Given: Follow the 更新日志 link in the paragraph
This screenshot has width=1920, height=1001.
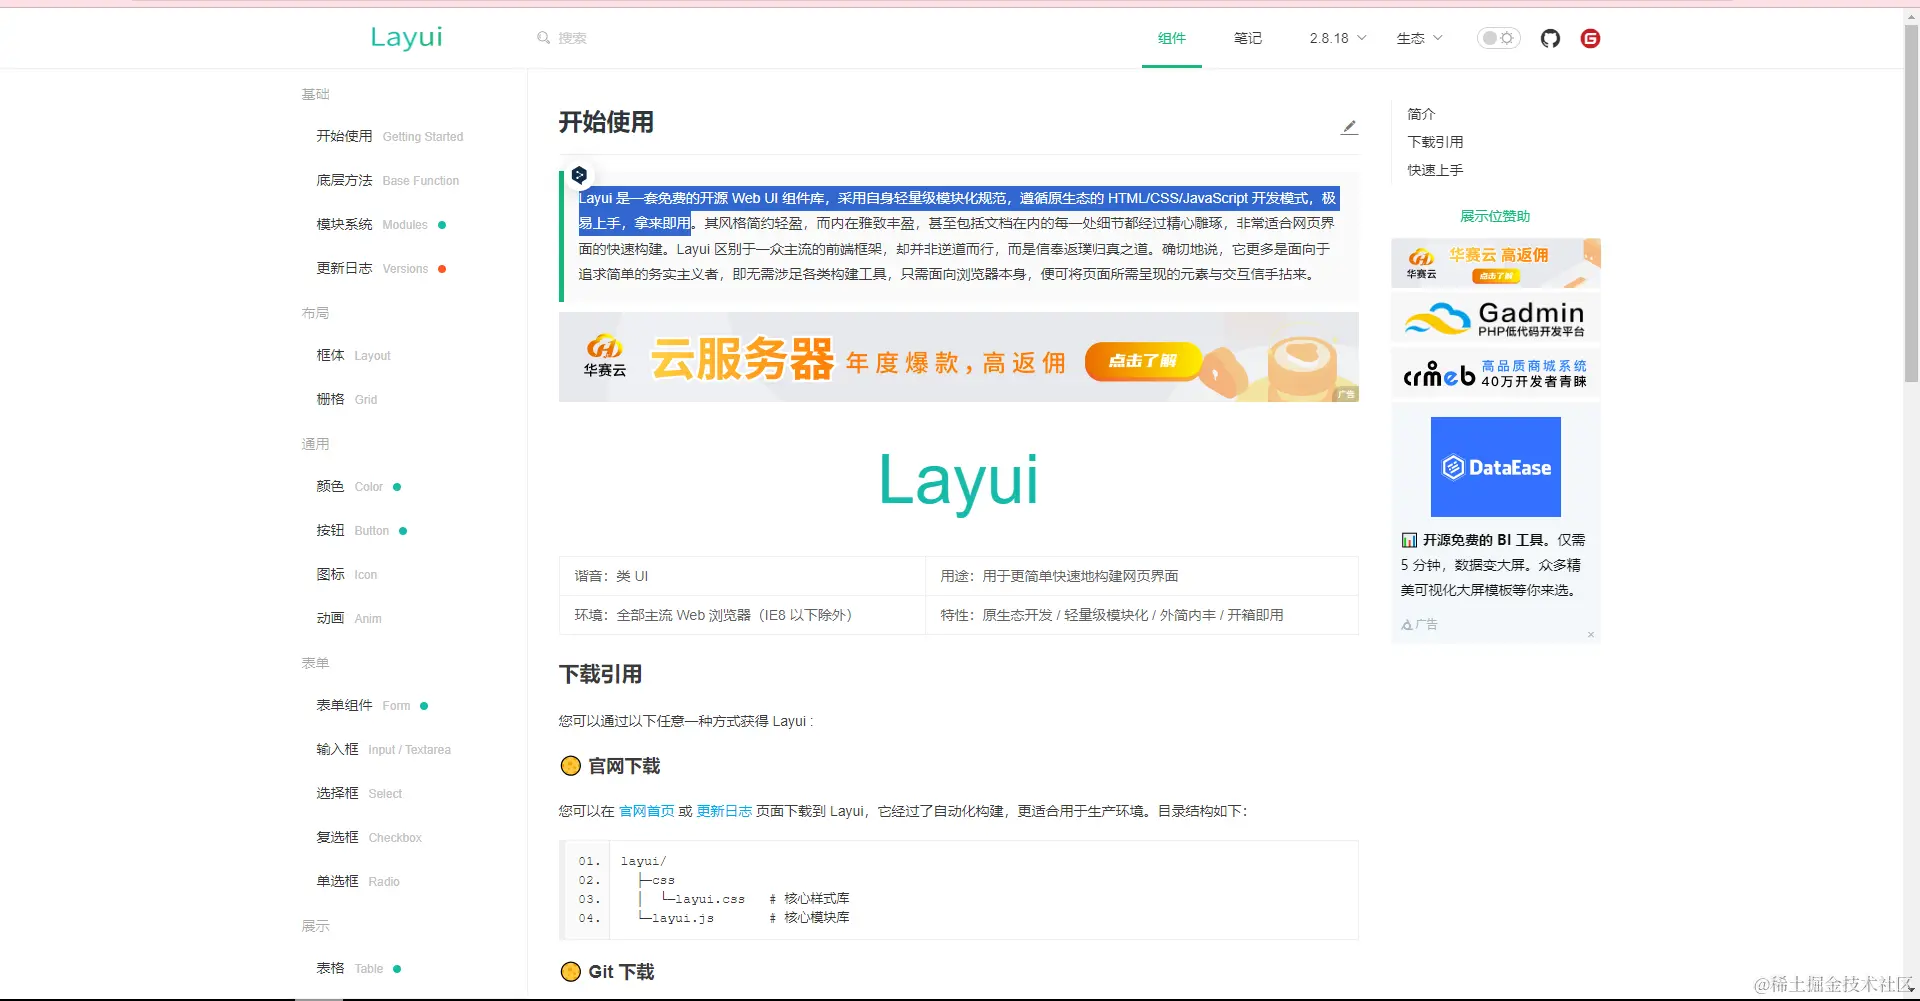Looking at the screenshot, I should point(724,811).
